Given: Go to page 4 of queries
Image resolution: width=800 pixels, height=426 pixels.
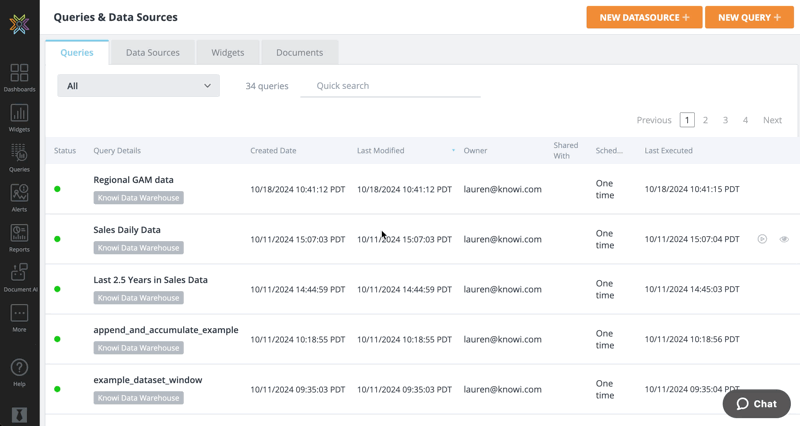Looking at the screenshot, I should [x=745, y=120].
